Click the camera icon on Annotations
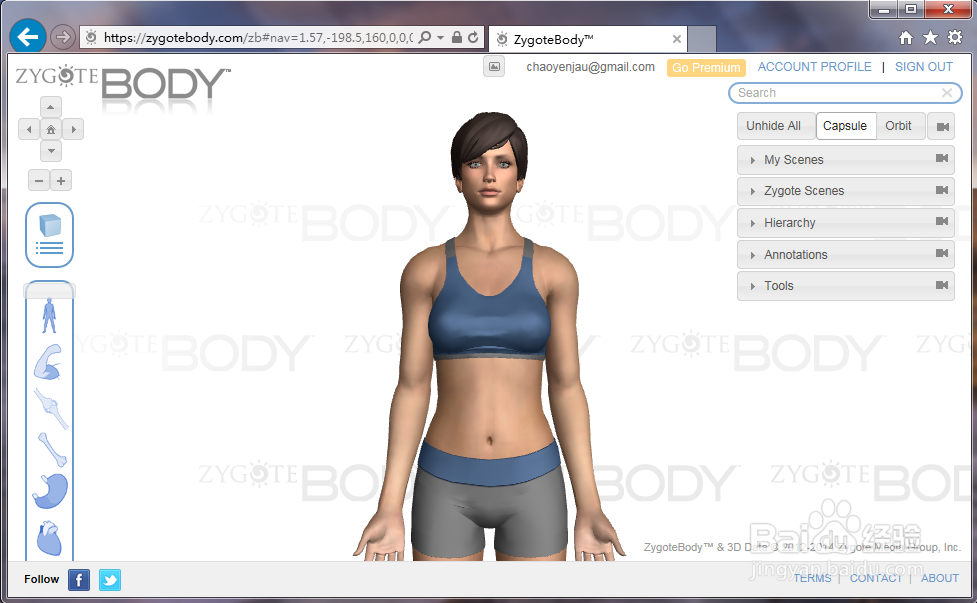 (941, 254)
